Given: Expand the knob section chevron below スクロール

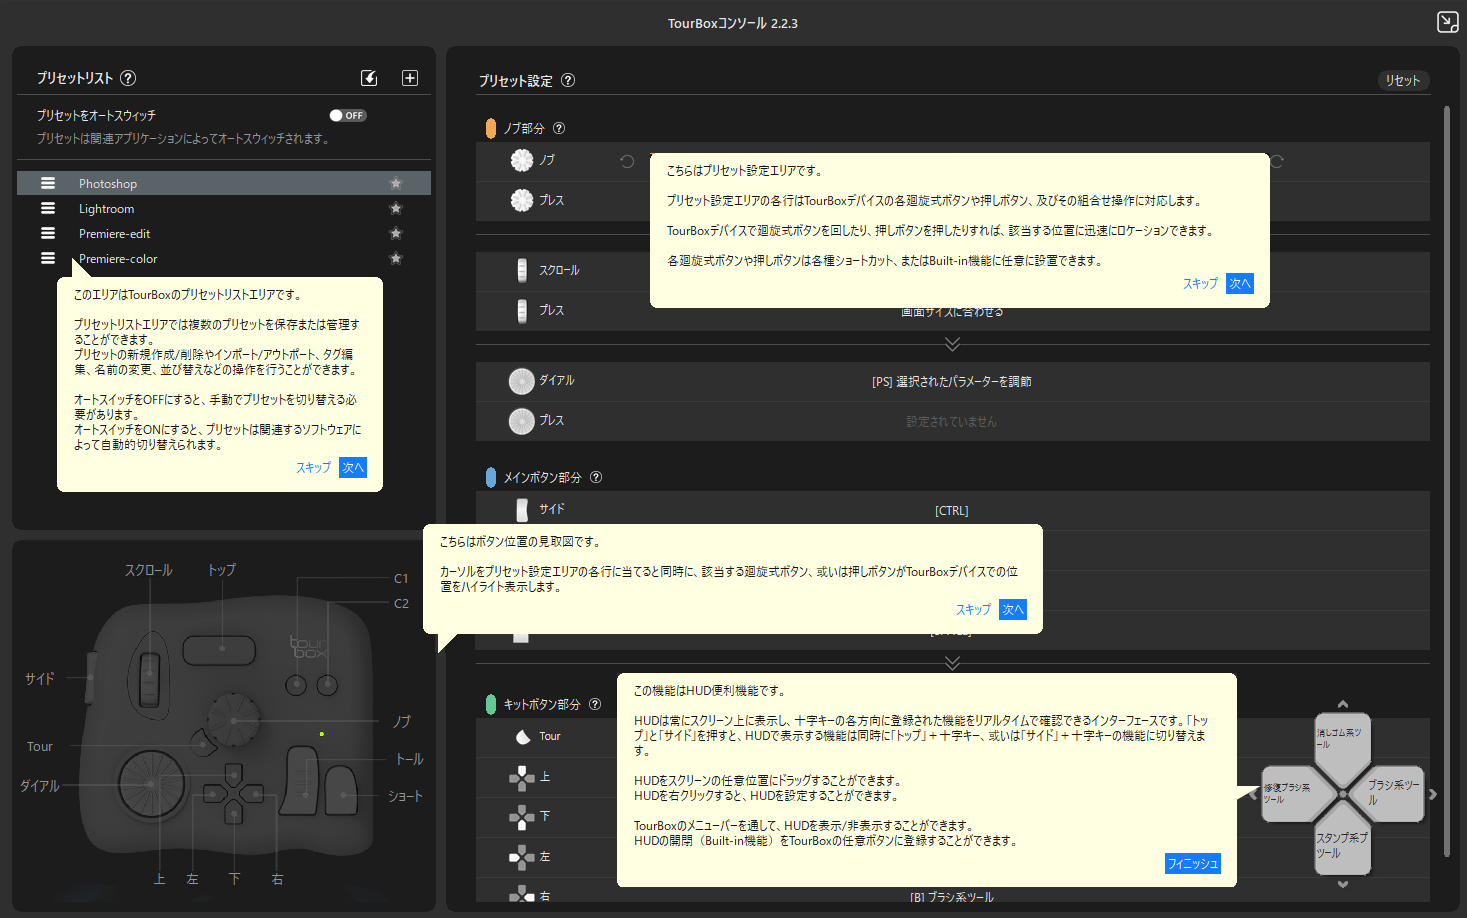Looking at the screenshot, I should point(952,344).
